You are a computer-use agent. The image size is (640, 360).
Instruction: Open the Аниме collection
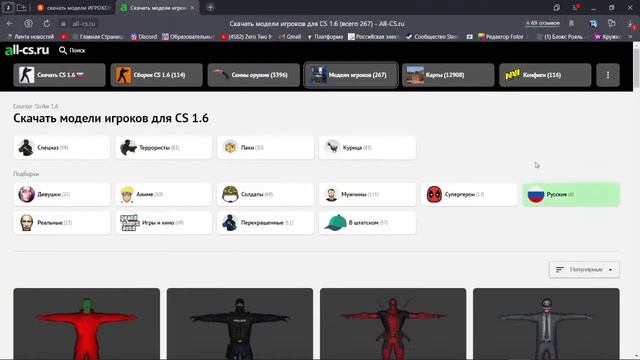point(164,194)
